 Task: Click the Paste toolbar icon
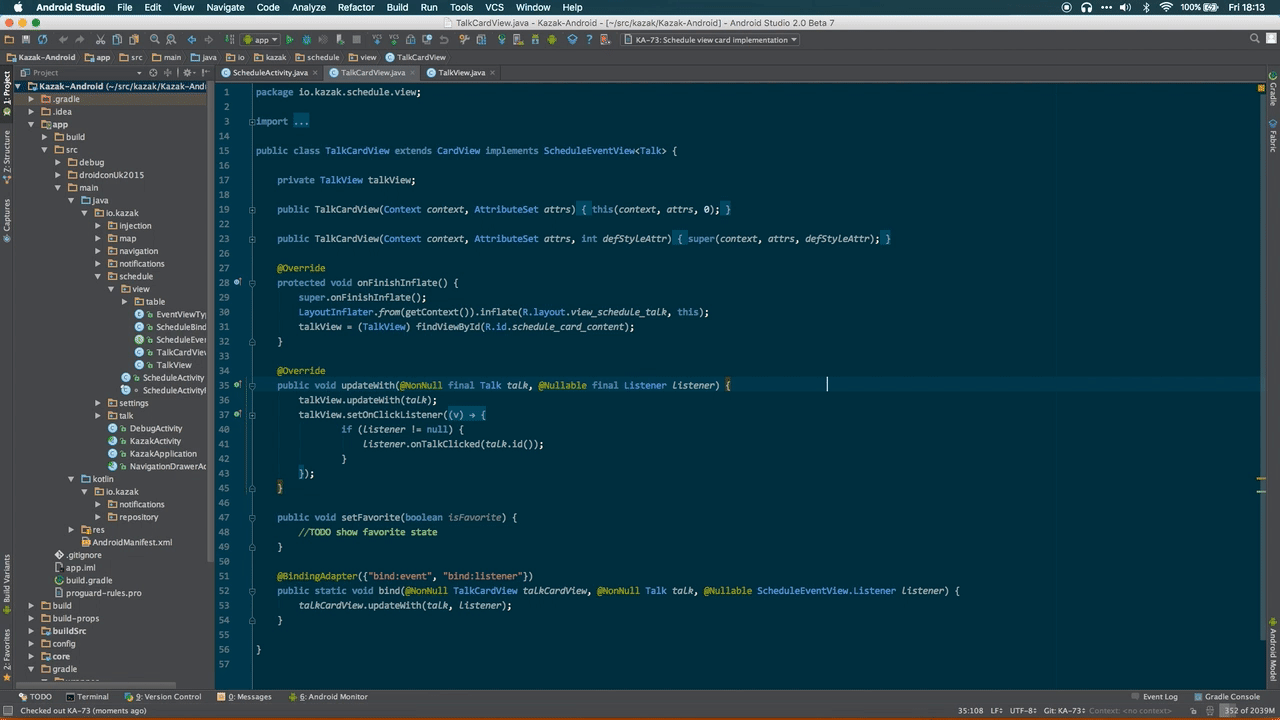[x=133, y=40]
